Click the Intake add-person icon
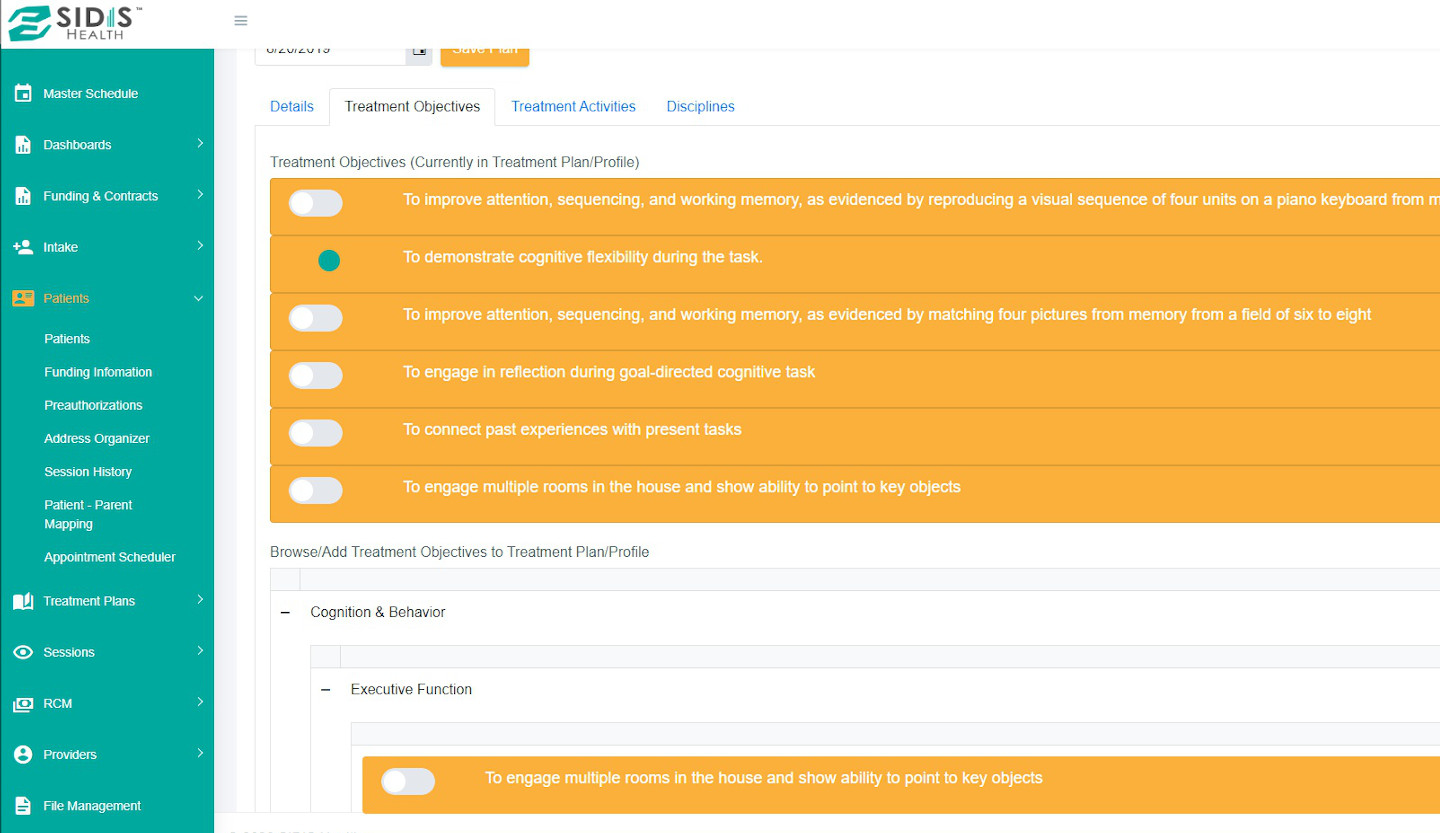 23,247
